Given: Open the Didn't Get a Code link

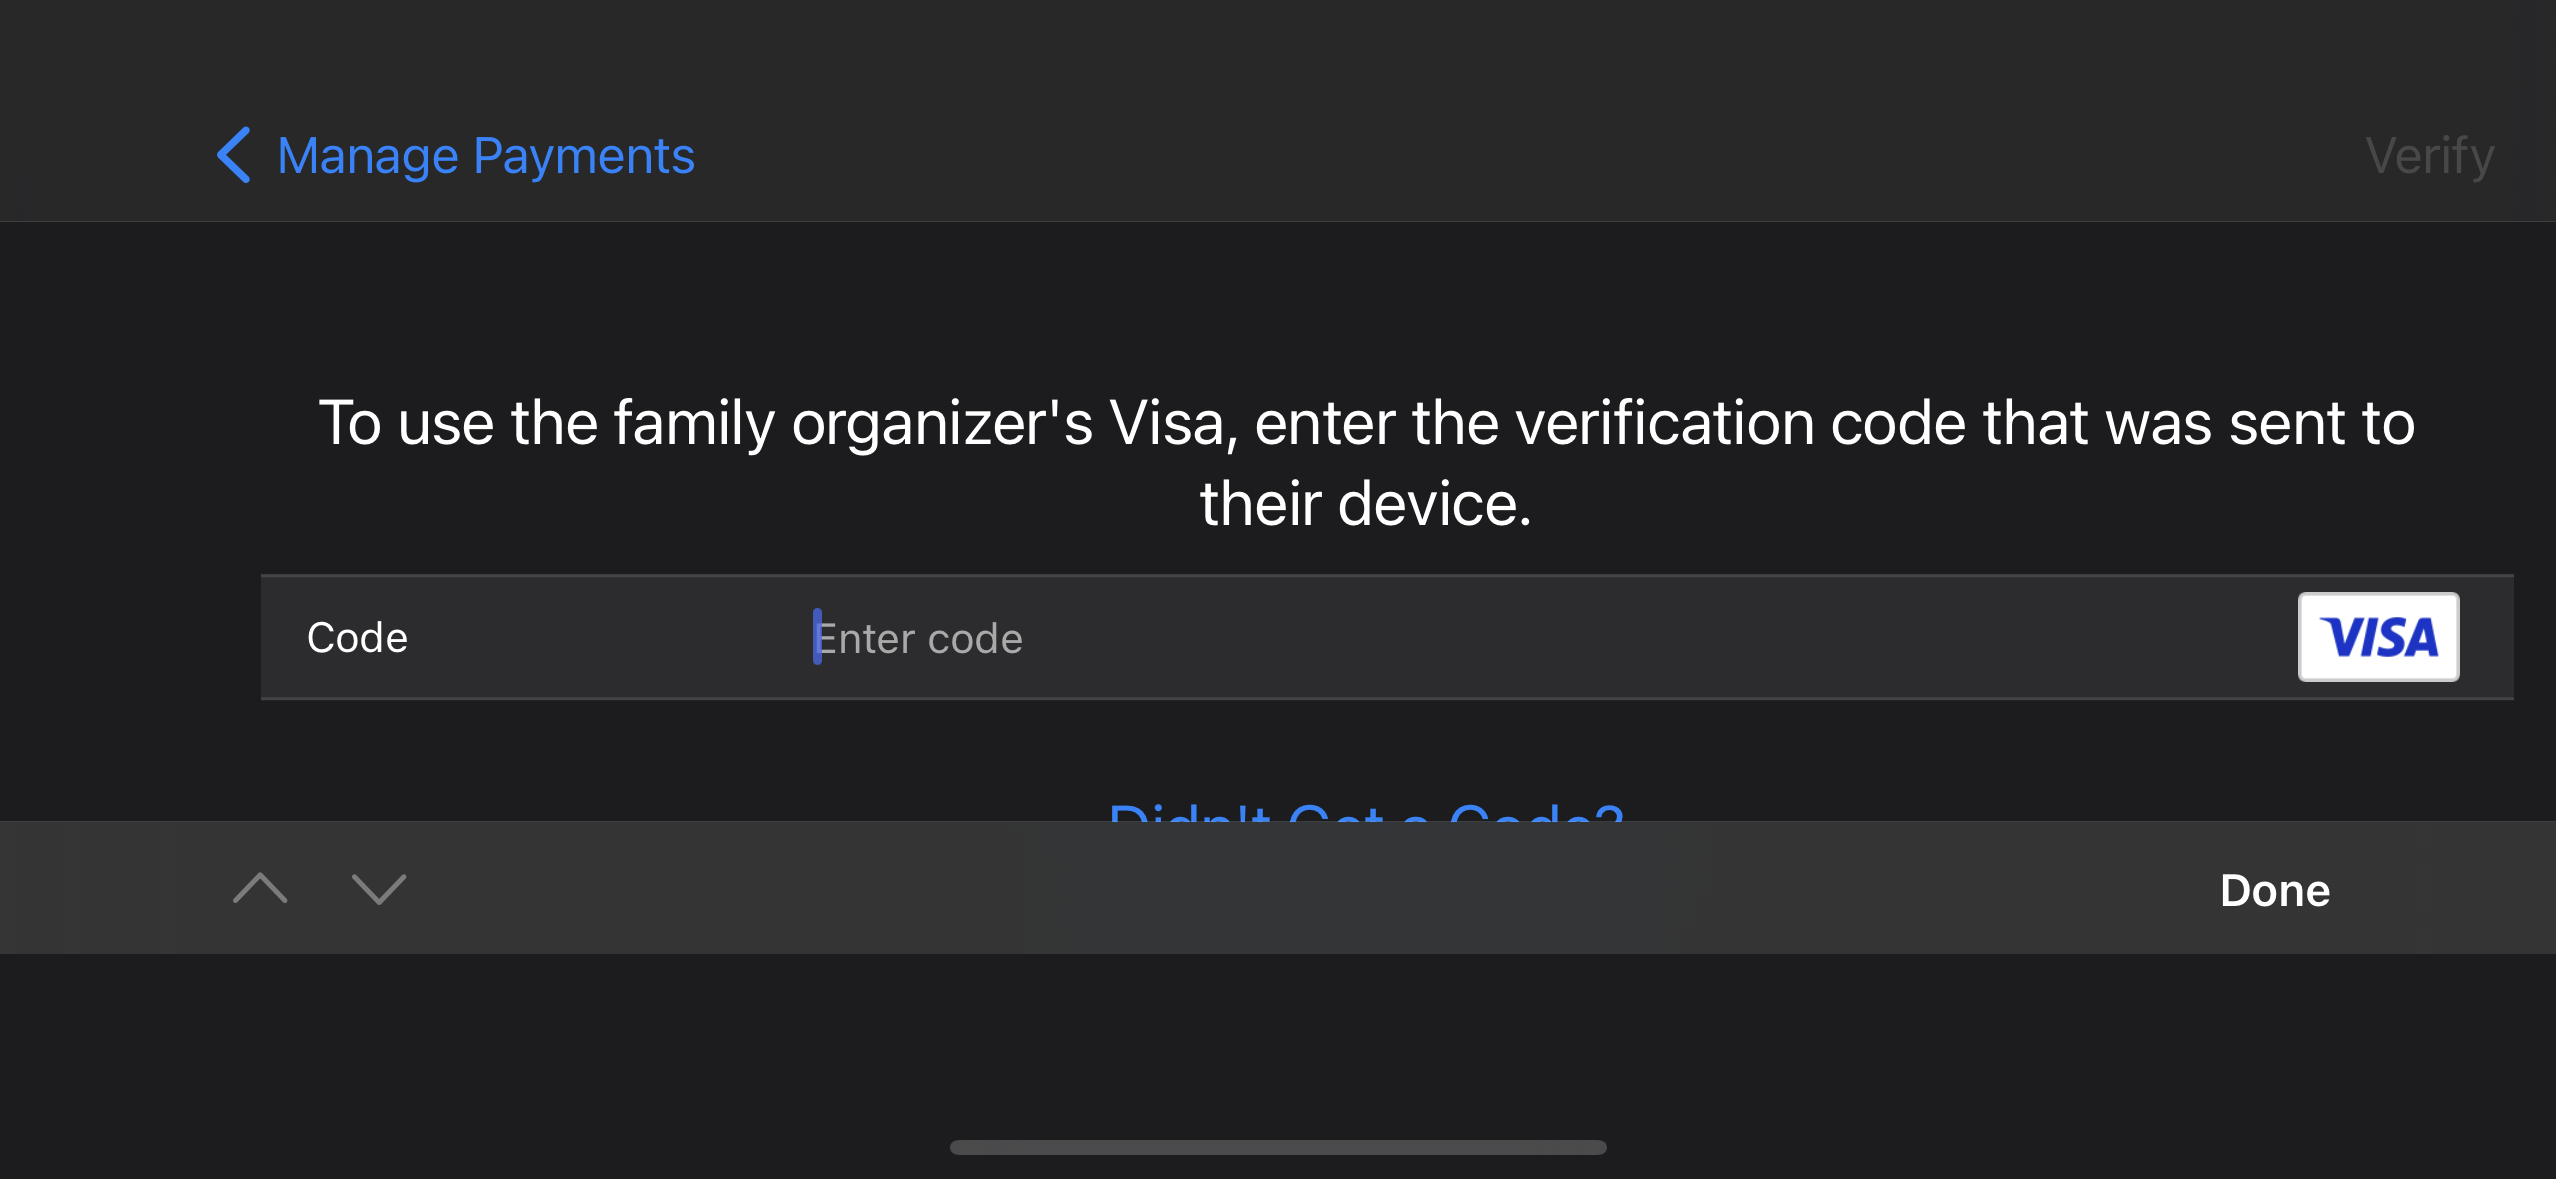Looking at the screenshot, I should pyautogui.click(x=1365, y=811).
